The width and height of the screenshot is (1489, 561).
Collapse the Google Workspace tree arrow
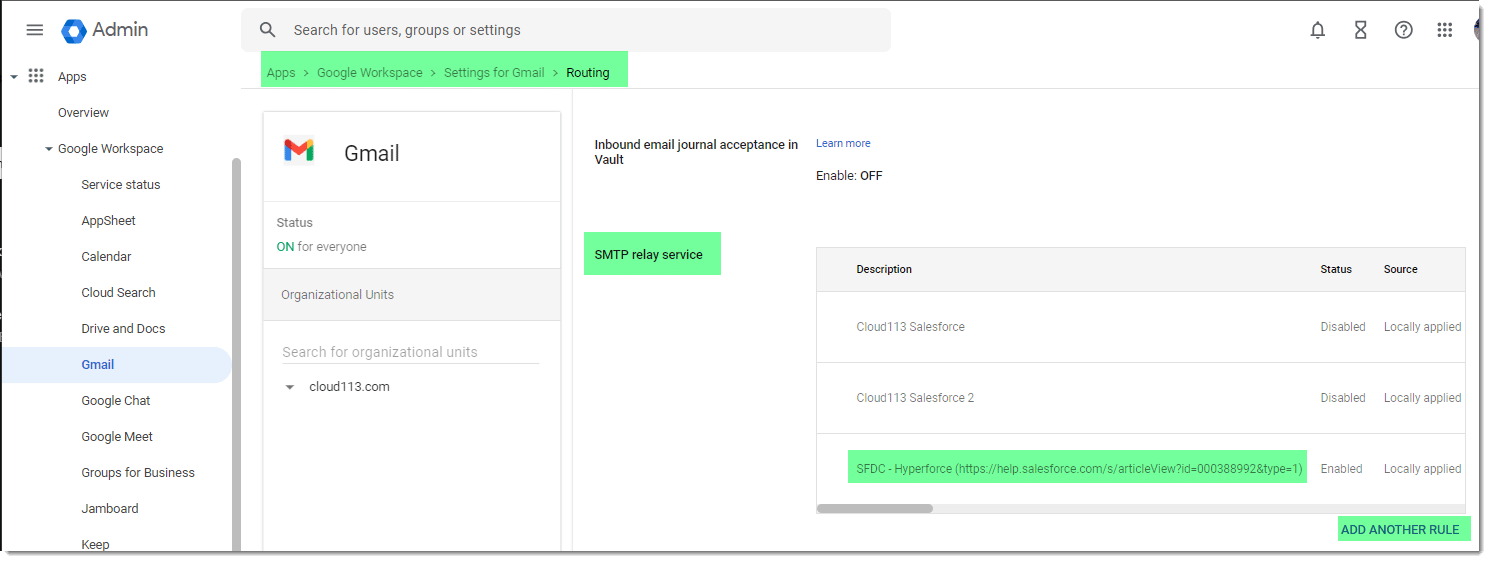click(x=49, y=149)
